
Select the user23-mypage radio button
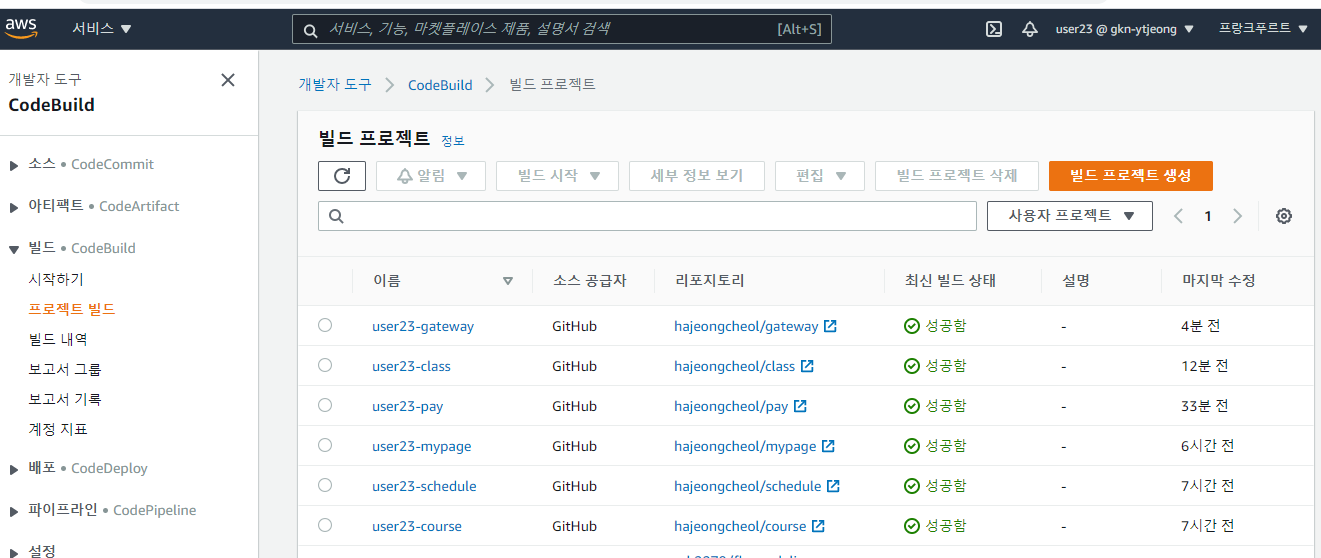coord(325,445)
